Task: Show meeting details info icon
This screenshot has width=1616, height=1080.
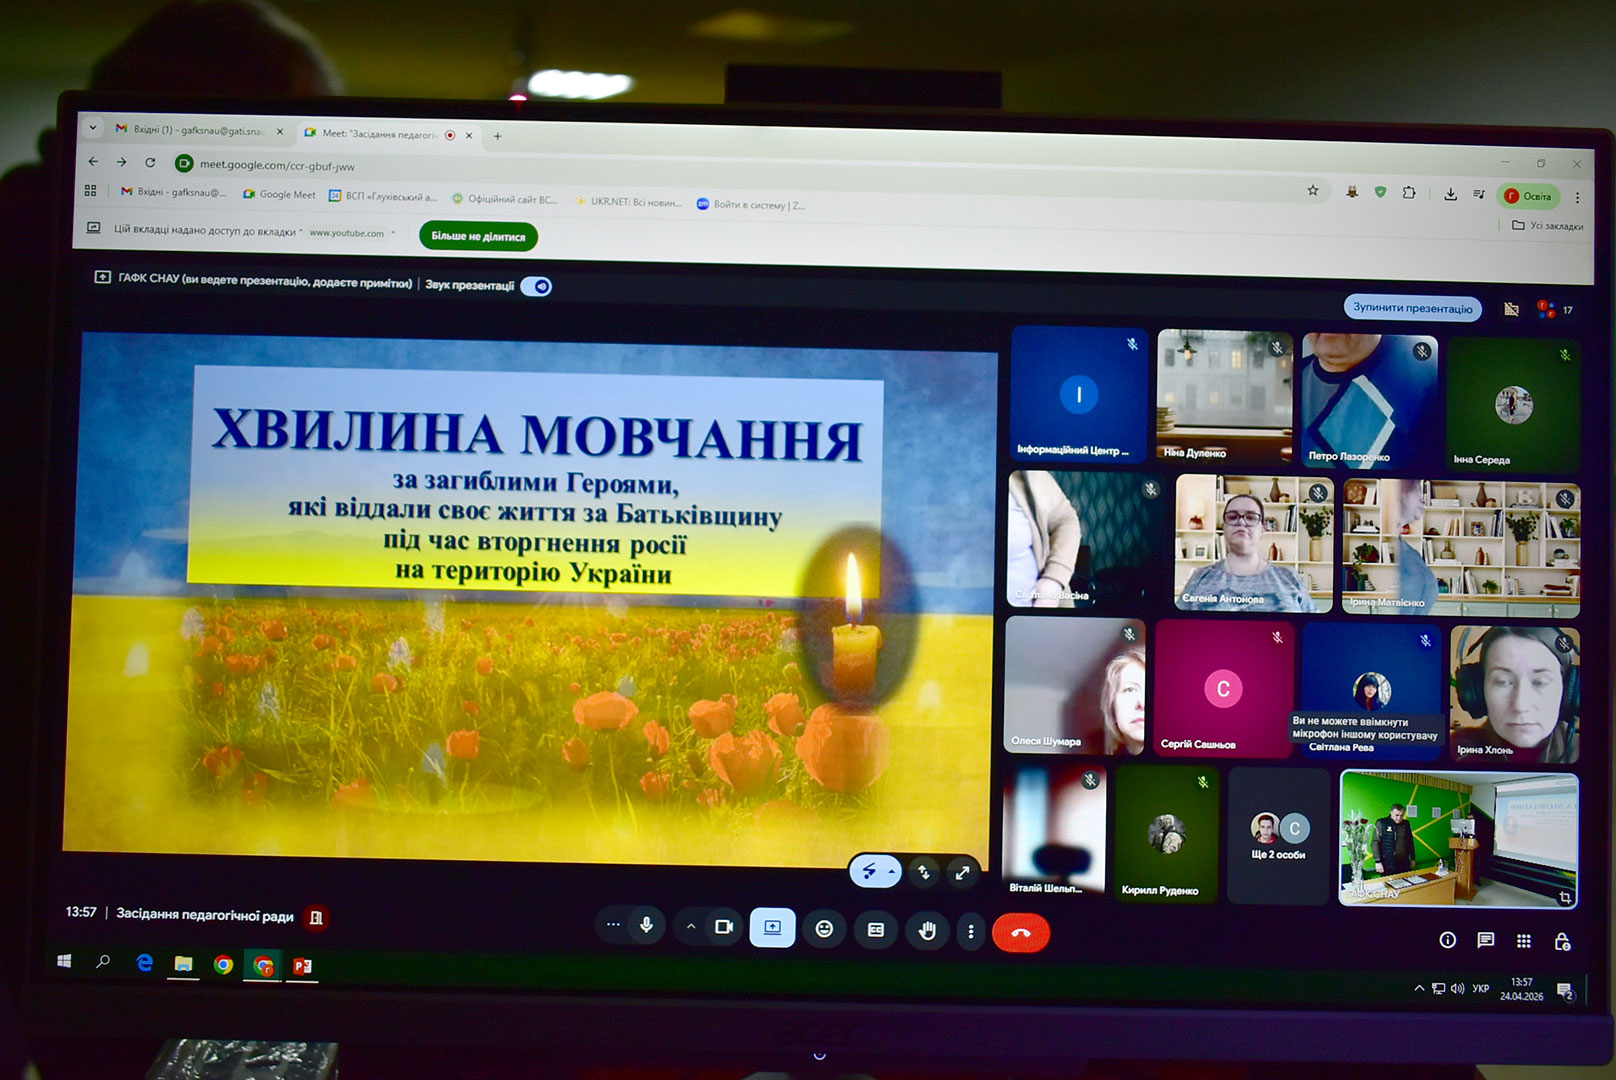Action: (1447, 939)
